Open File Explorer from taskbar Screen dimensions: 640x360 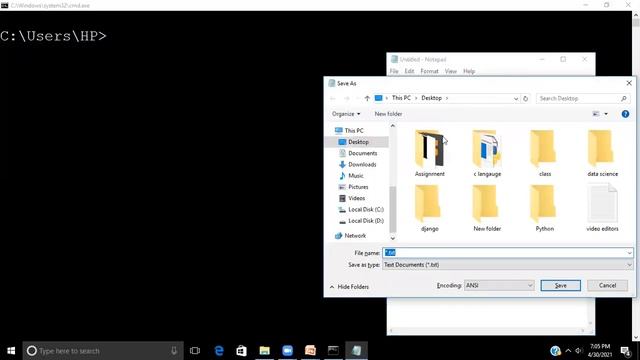tap(264, 351)
